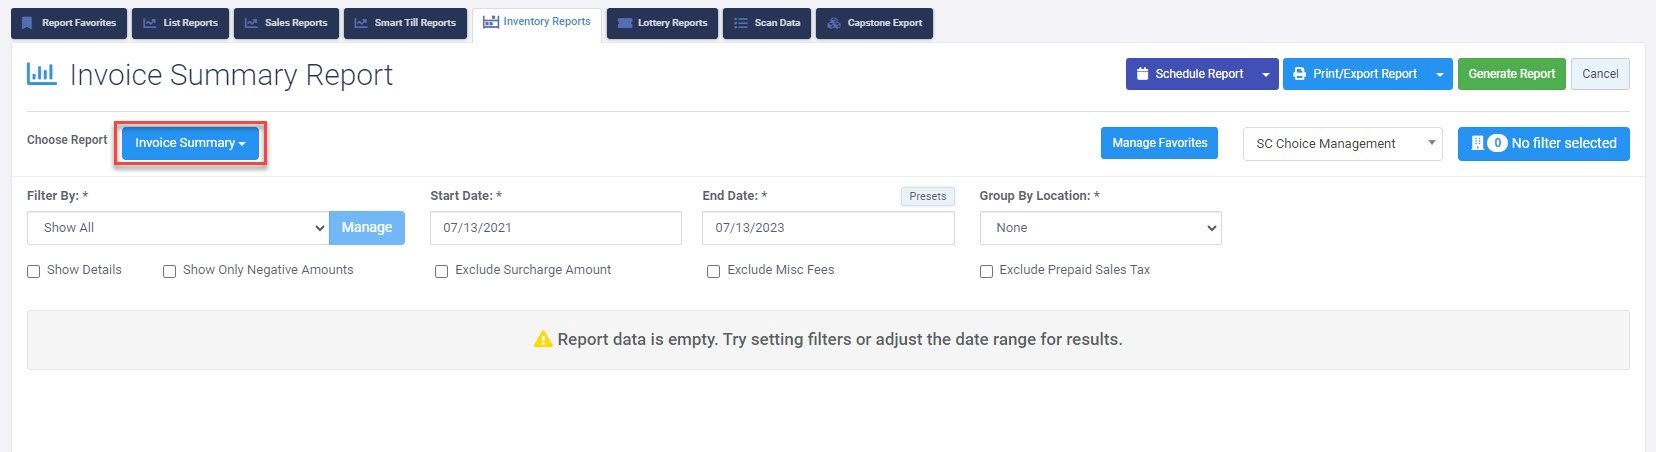1656x452 pixels.
Task: Click the Capstone Export icon
Action: 834,23
